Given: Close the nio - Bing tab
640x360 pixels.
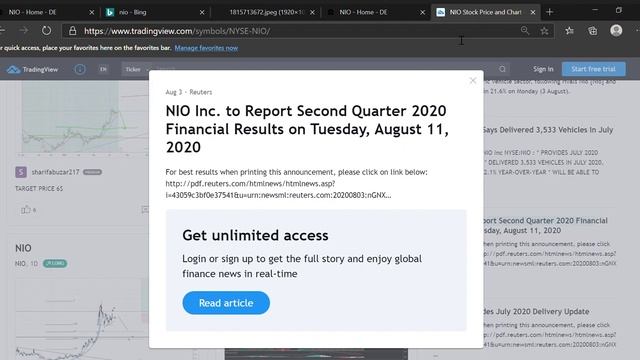Looking at the screenshot, I should coord(202,12).
